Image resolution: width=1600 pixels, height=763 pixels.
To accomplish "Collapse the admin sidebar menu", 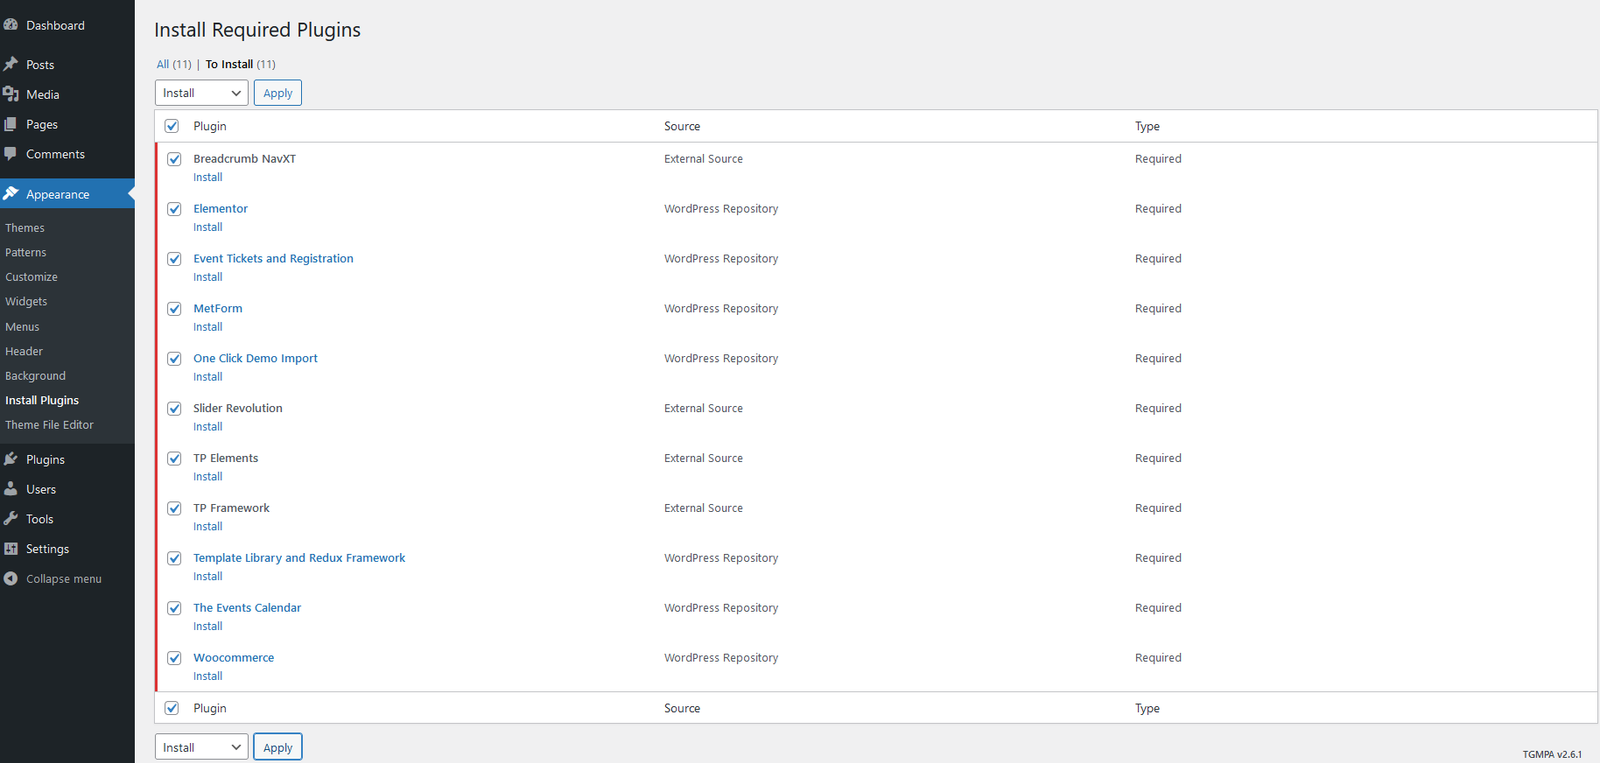I will point(53,579).
